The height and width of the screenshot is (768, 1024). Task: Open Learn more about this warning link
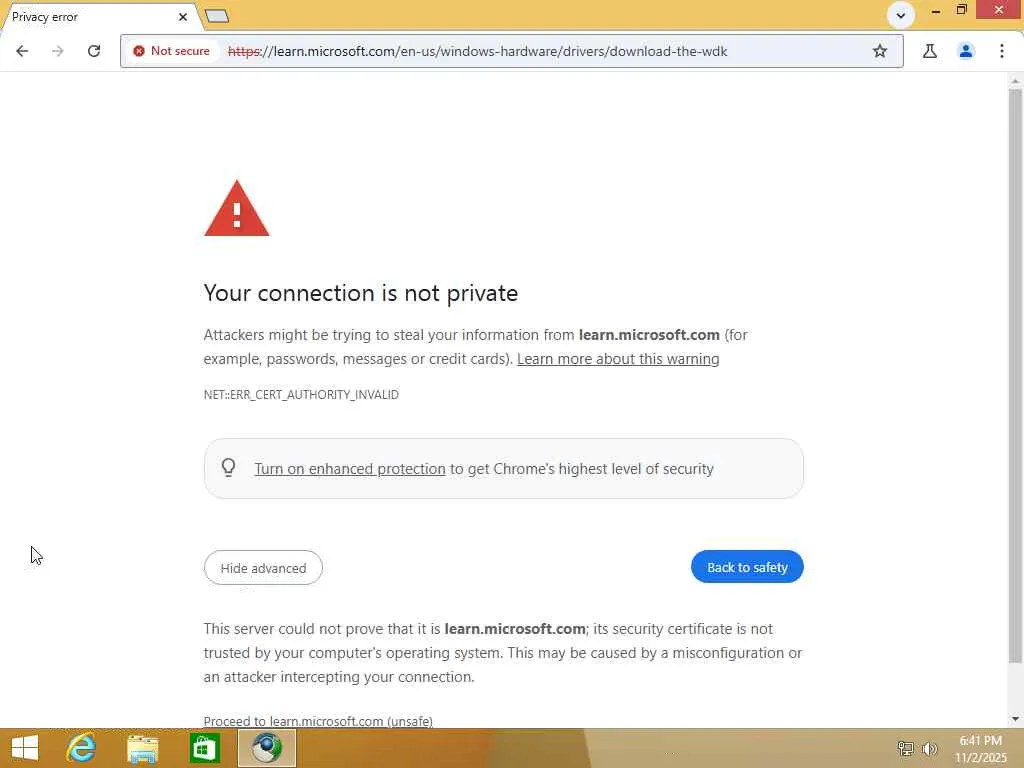[618, 359]
